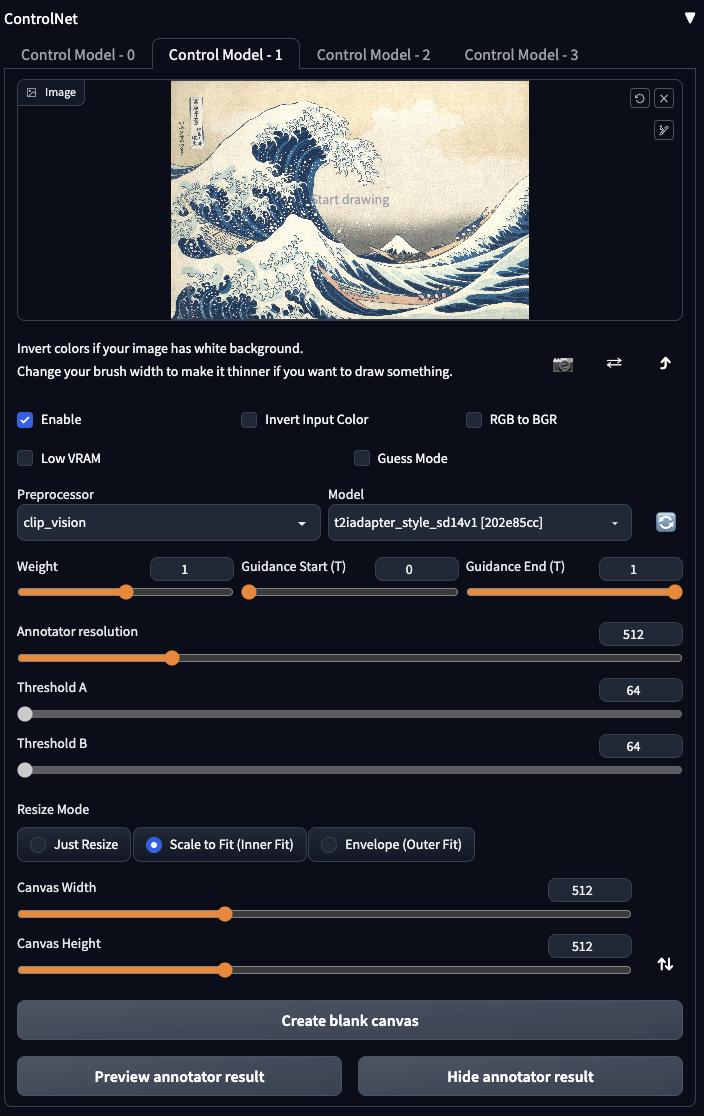Click the Weight value field

tap(191, 569)
